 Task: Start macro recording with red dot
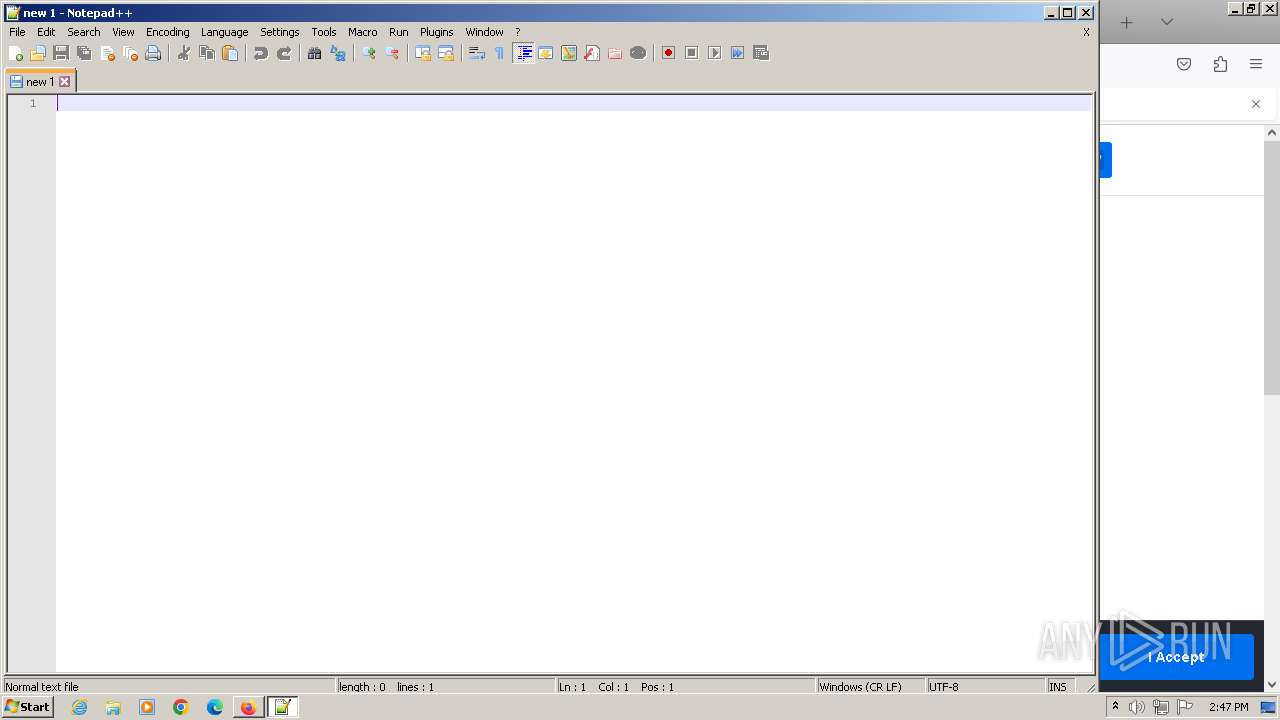[x=669, y=53]
